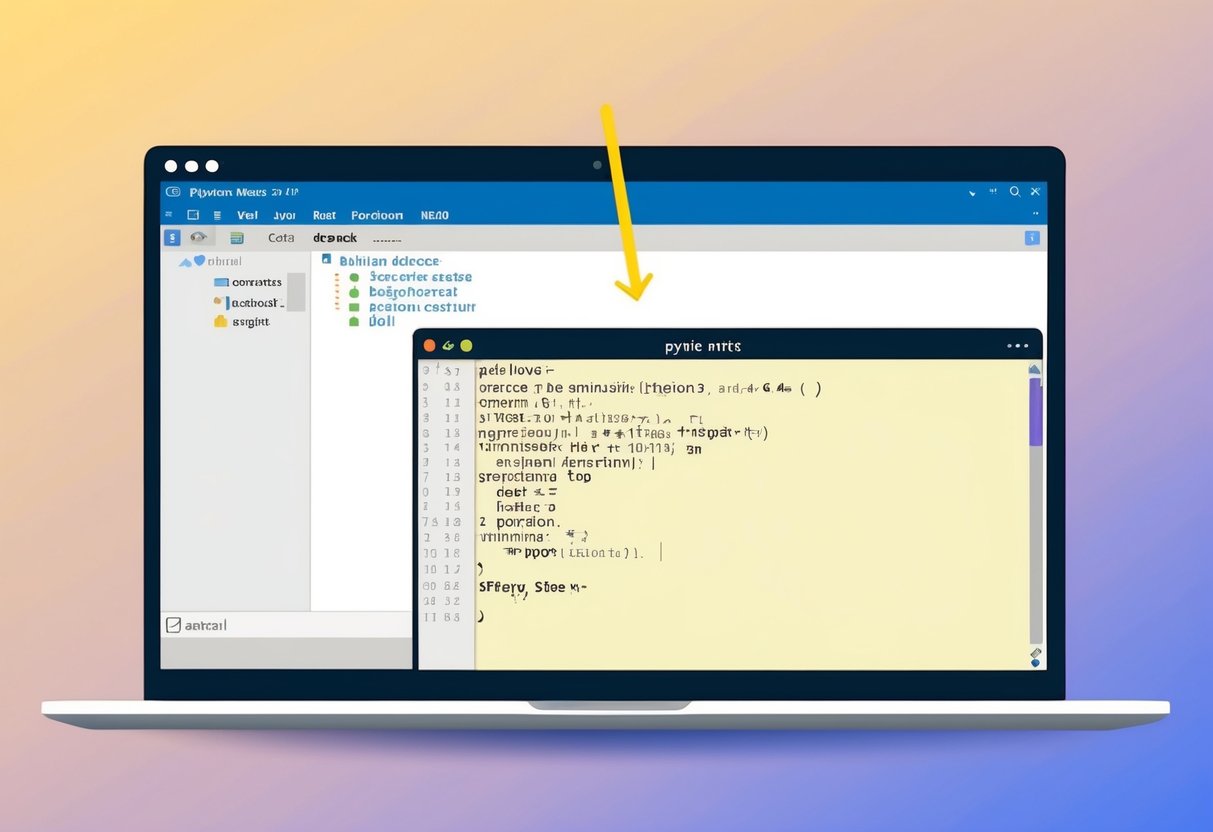Click the file icon next to Bohilan ddecce
Viewport: 1213px width, 832px height.
click(x=326, y=258)
